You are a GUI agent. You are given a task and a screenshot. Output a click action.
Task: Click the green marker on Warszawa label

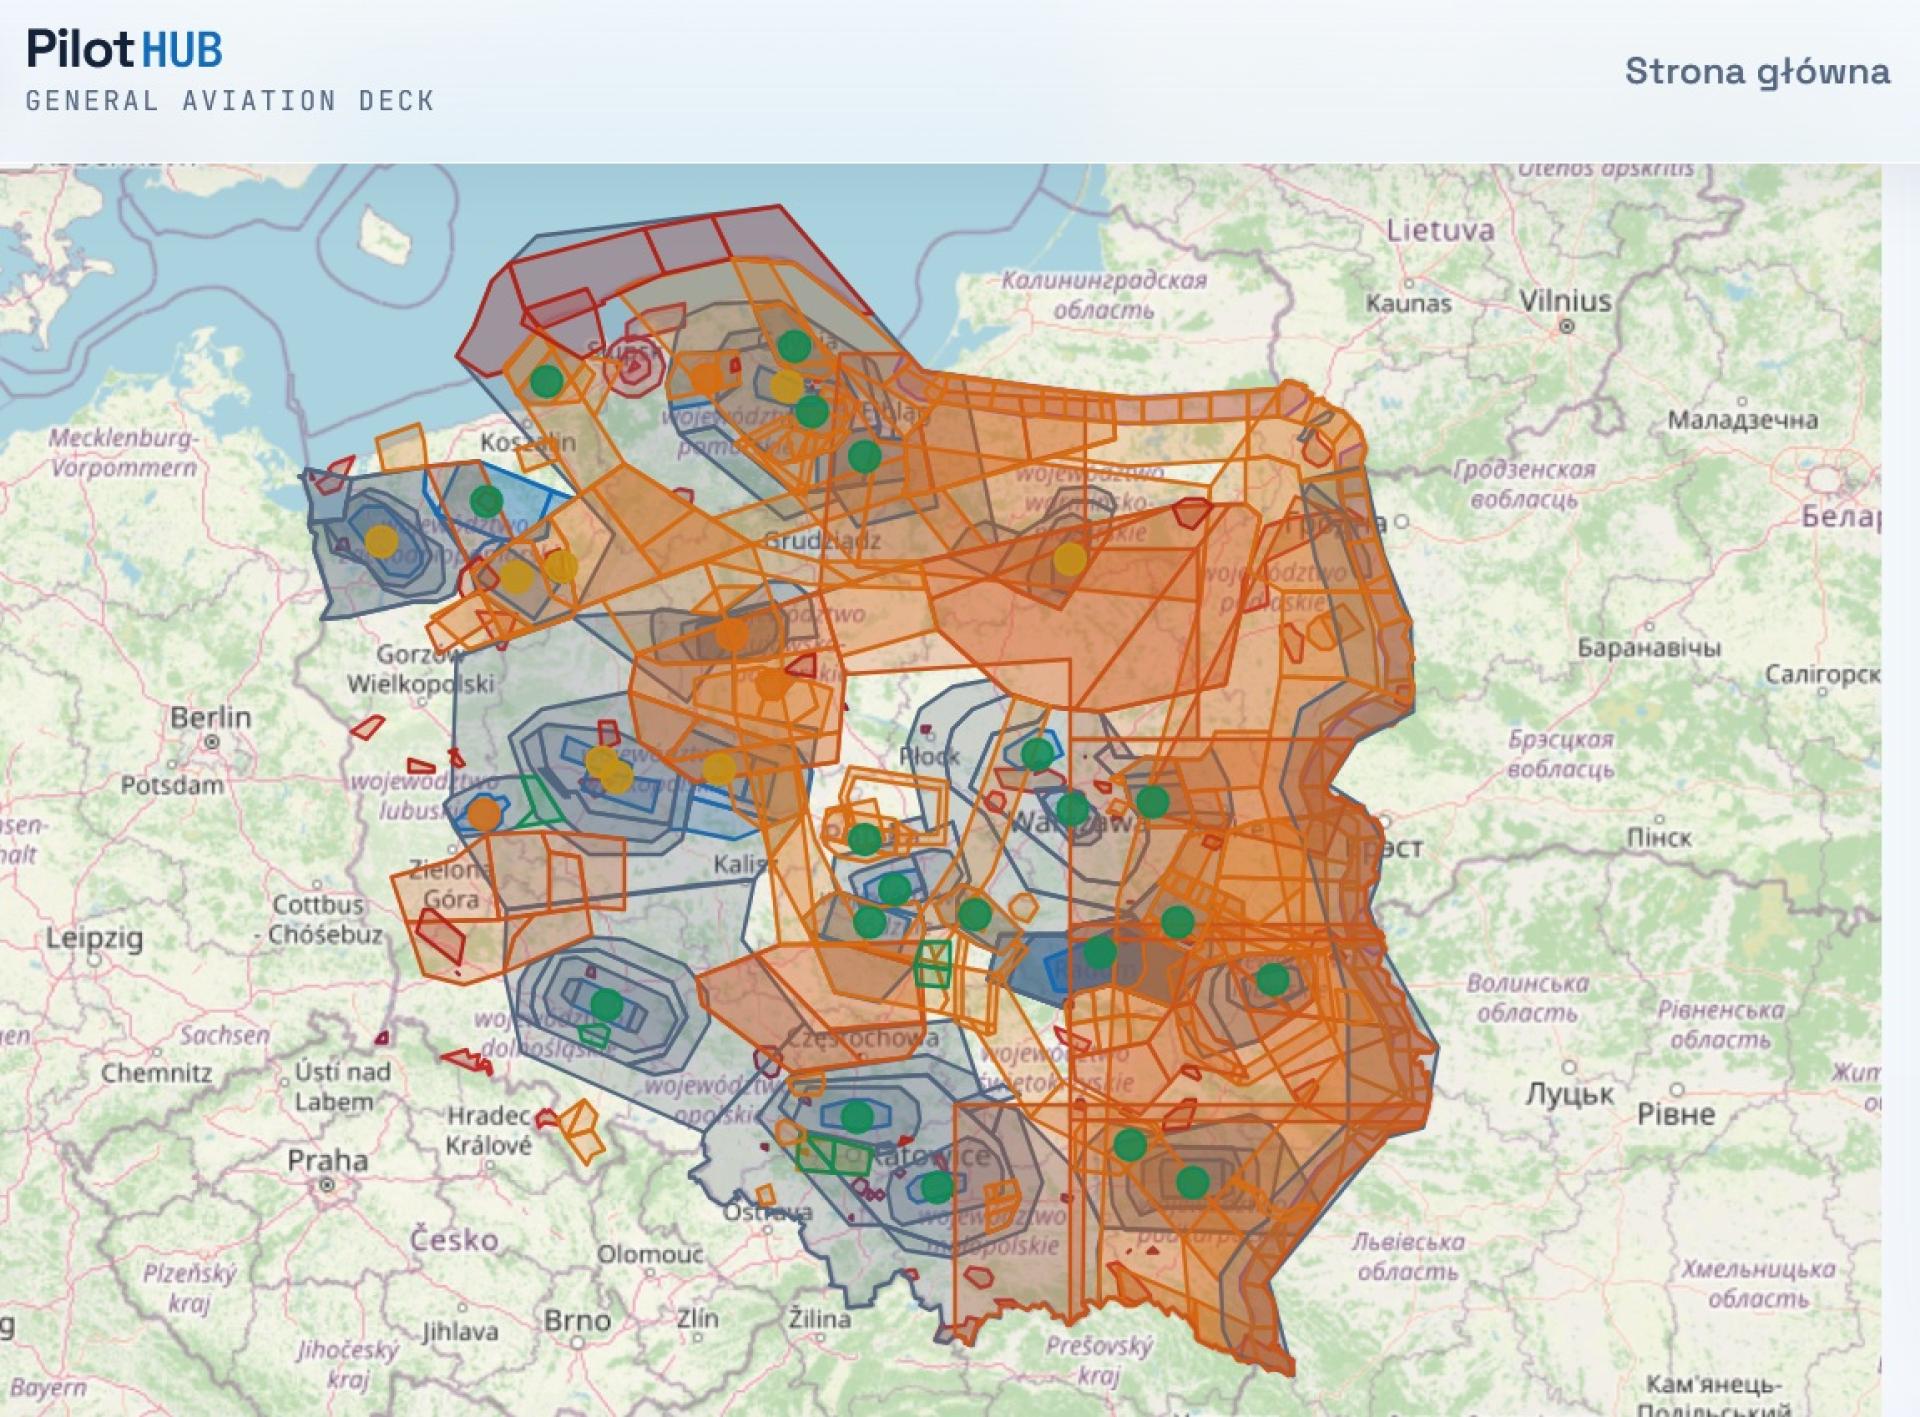point(1073,808)
